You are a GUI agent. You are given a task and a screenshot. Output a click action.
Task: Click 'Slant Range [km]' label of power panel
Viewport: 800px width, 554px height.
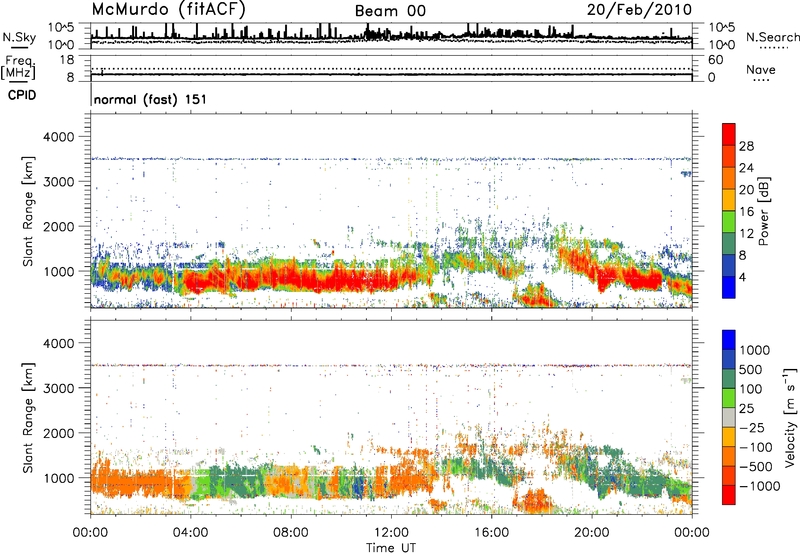point(28,211)
